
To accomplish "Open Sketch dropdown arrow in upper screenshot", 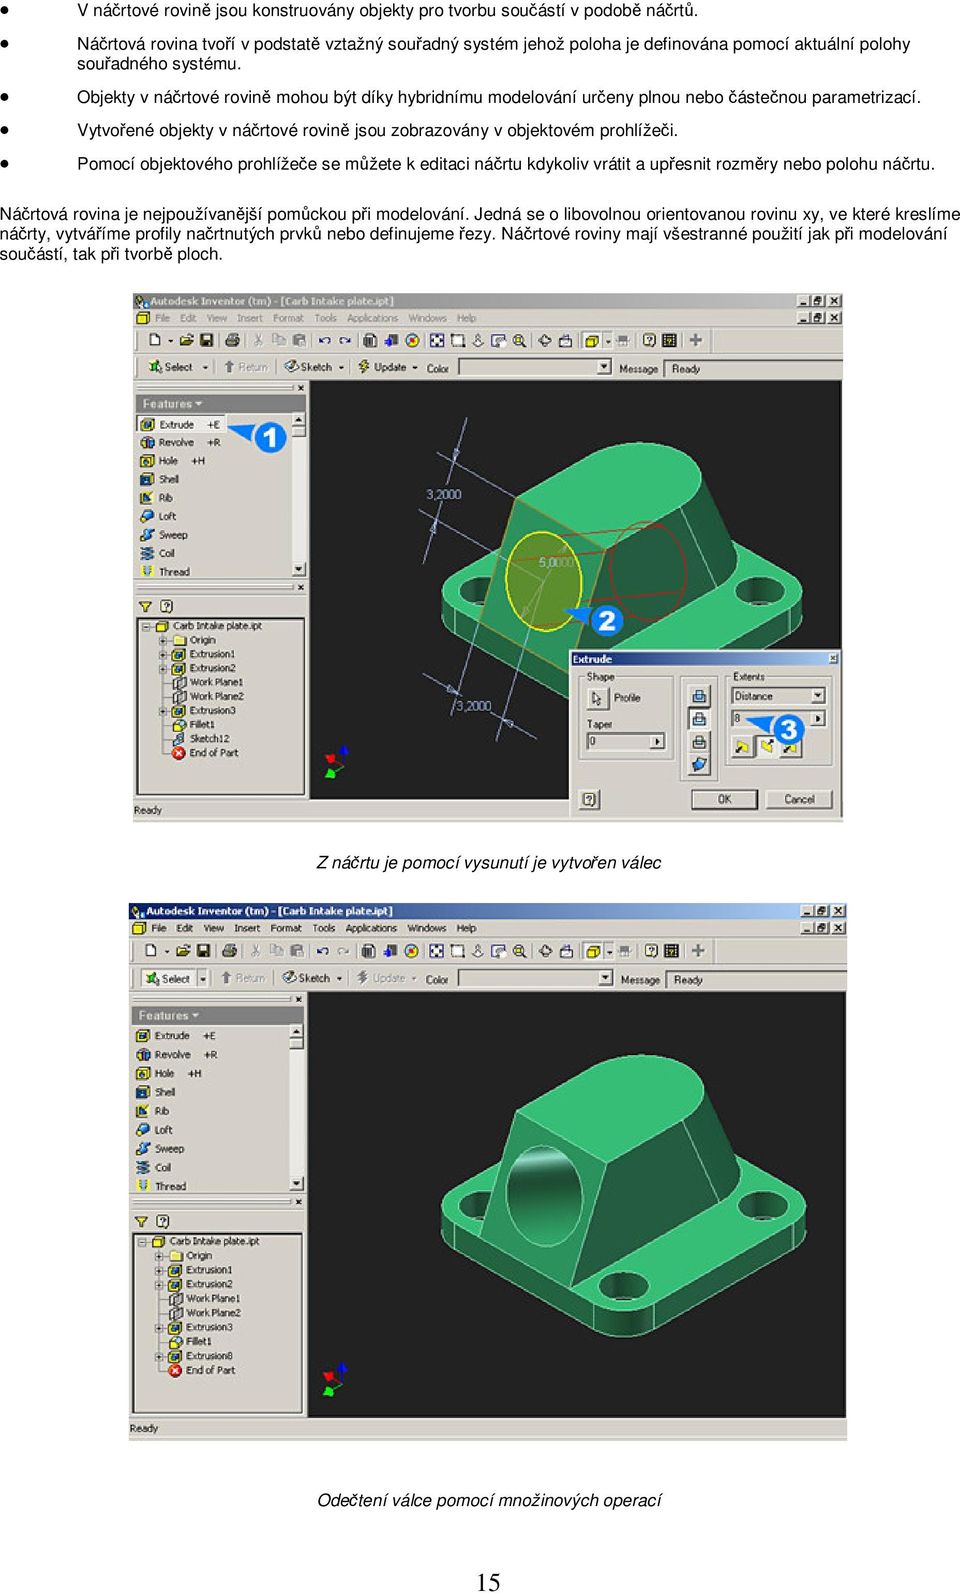I will point(341,367).
